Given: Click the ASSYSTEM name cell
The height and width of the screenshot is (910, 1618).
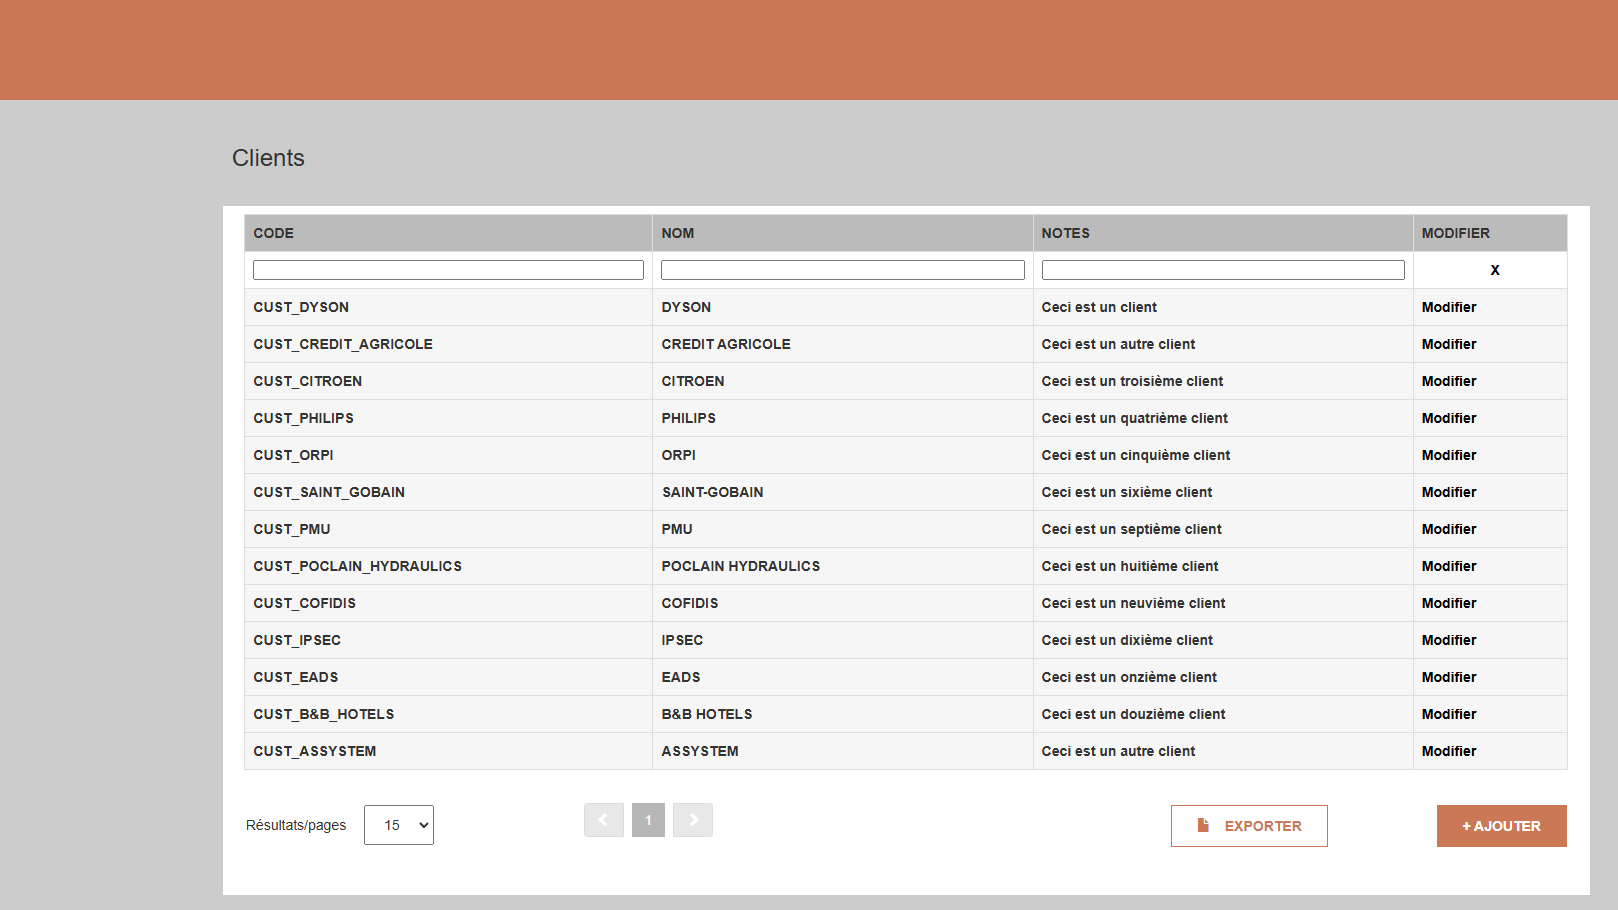Looking at the screenshot, I should tap(843, 751).
